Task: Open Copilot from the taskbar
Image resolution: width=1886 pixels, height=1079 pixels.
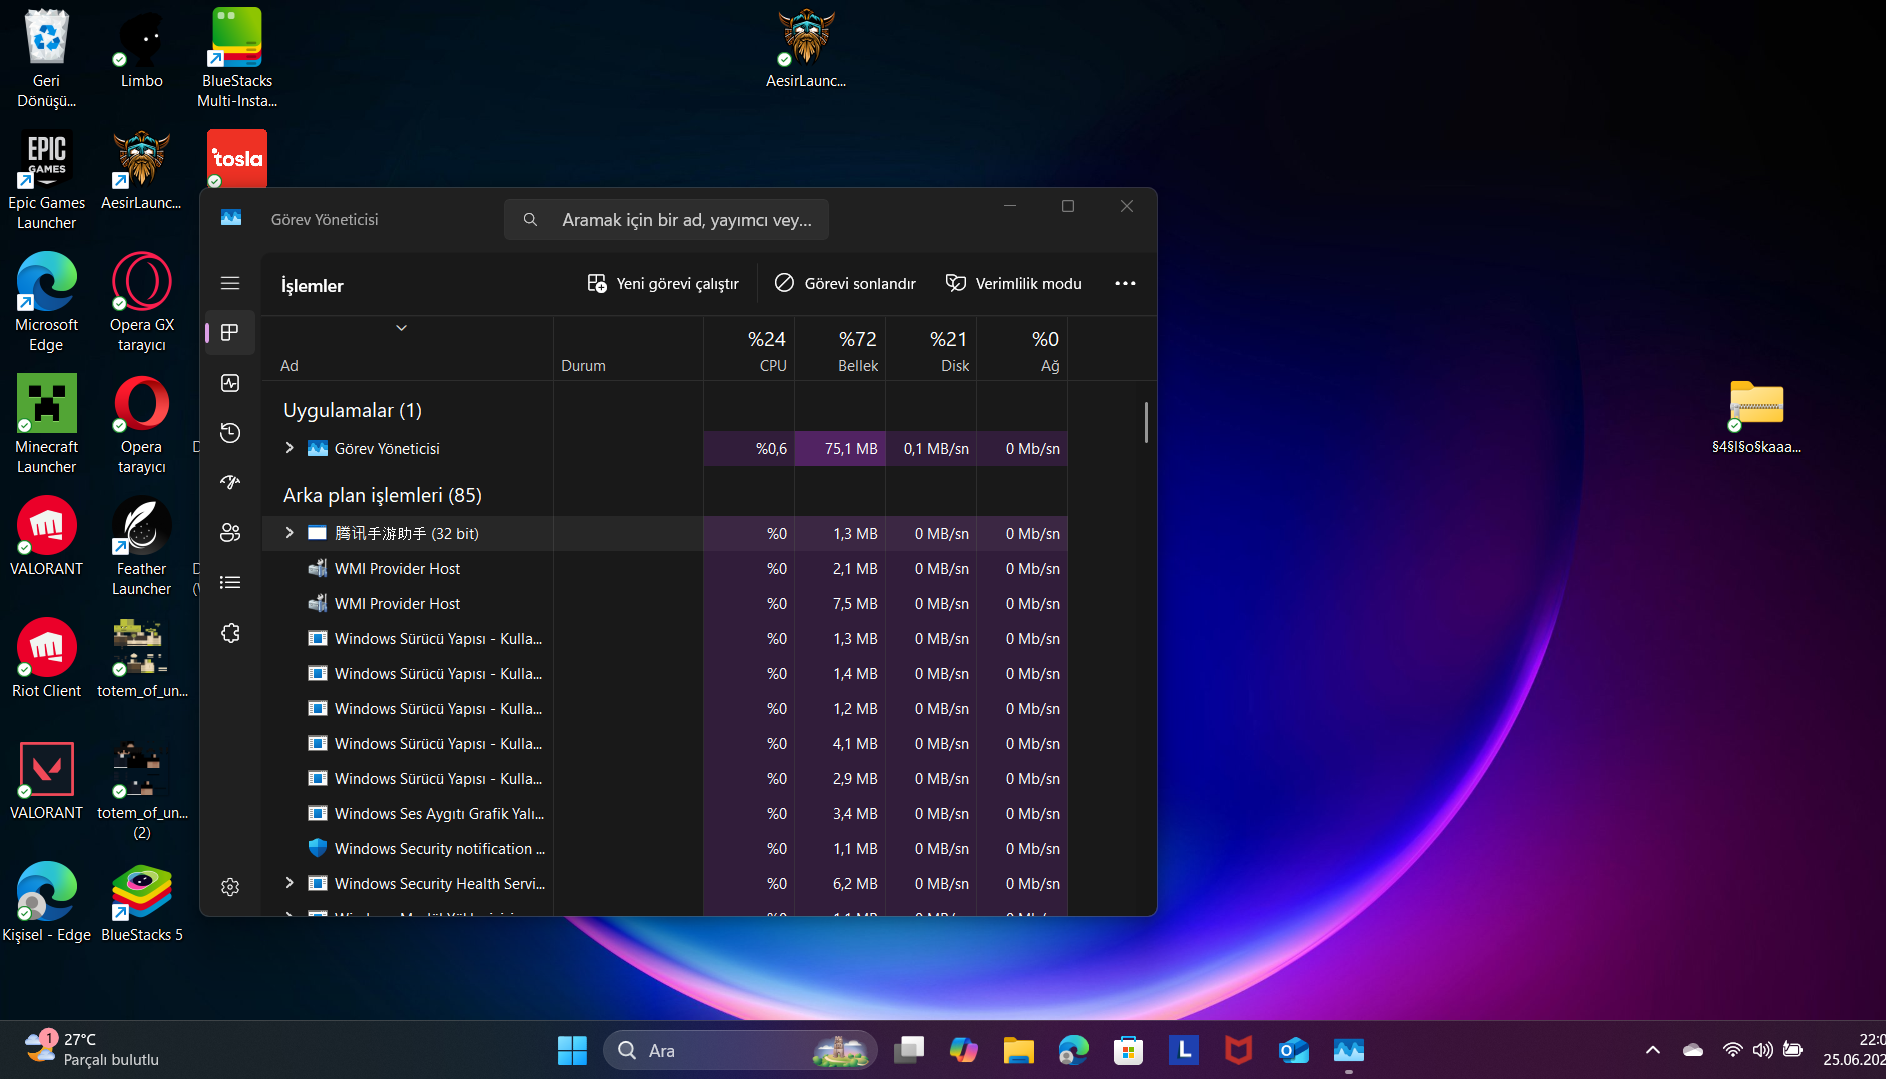Action: click(x=963, y=1050)
